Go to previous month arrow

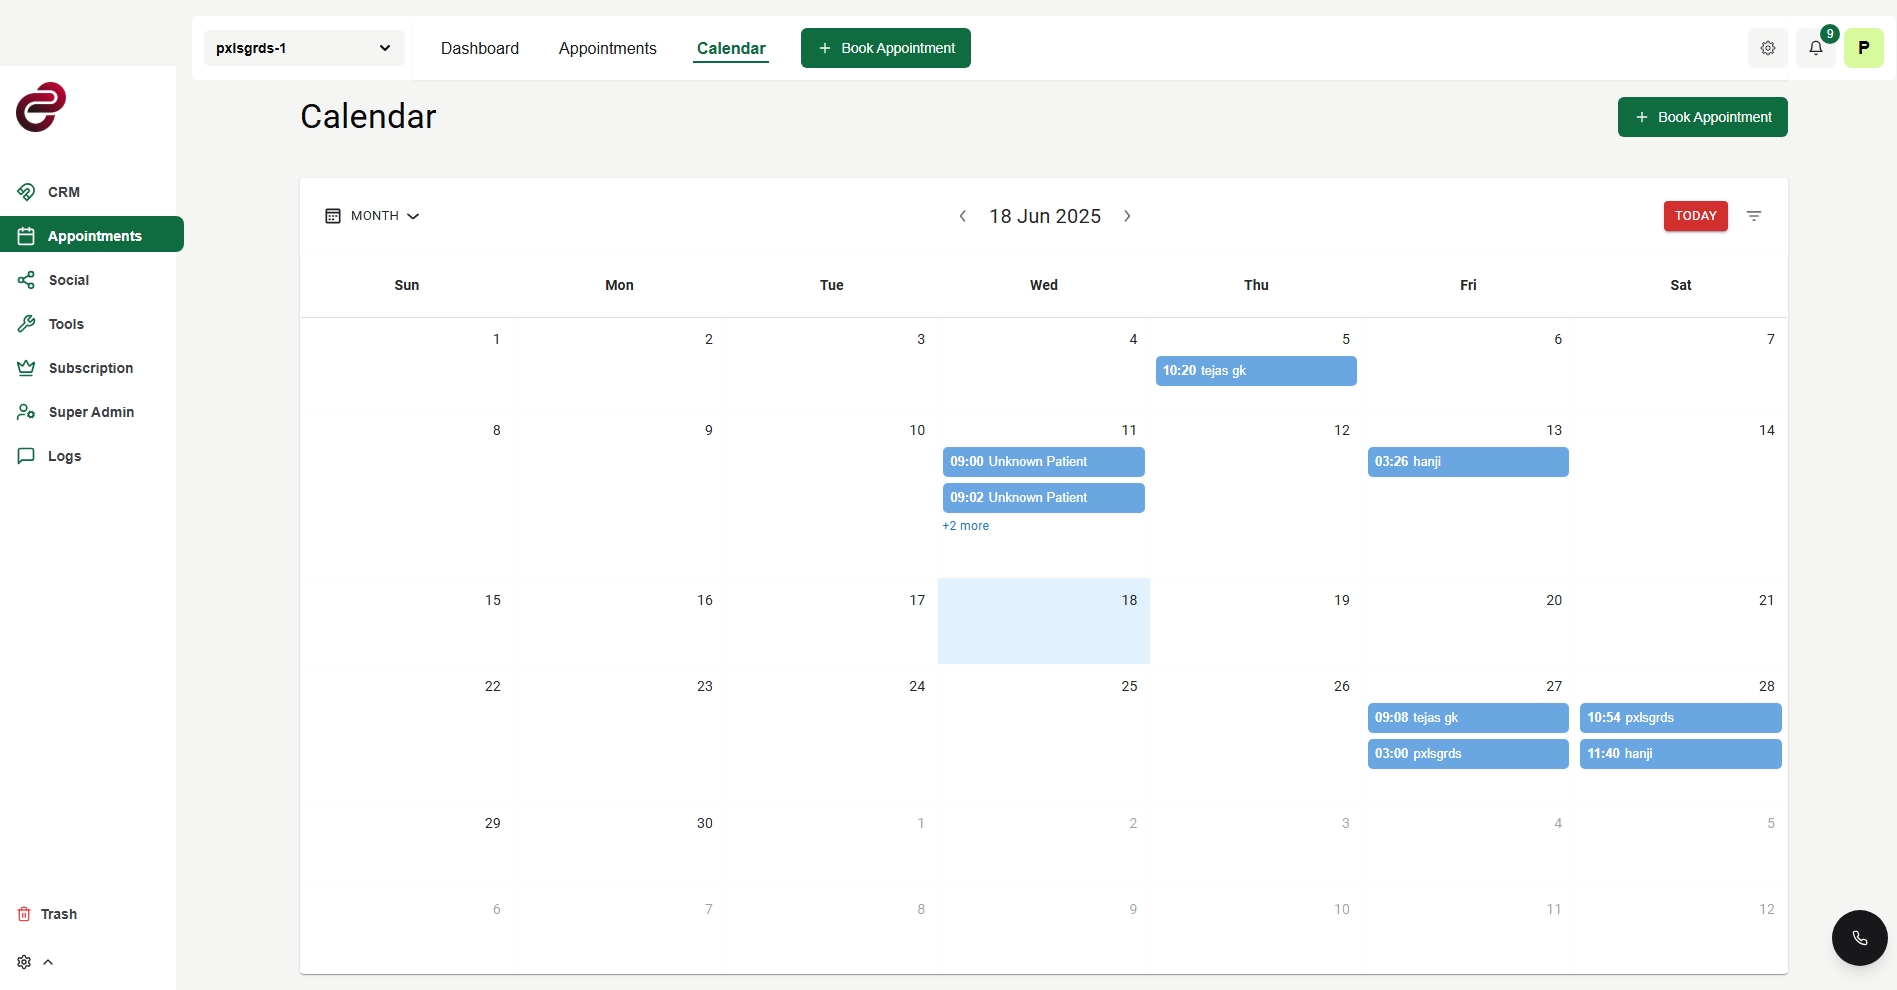[x=962, y=216]
